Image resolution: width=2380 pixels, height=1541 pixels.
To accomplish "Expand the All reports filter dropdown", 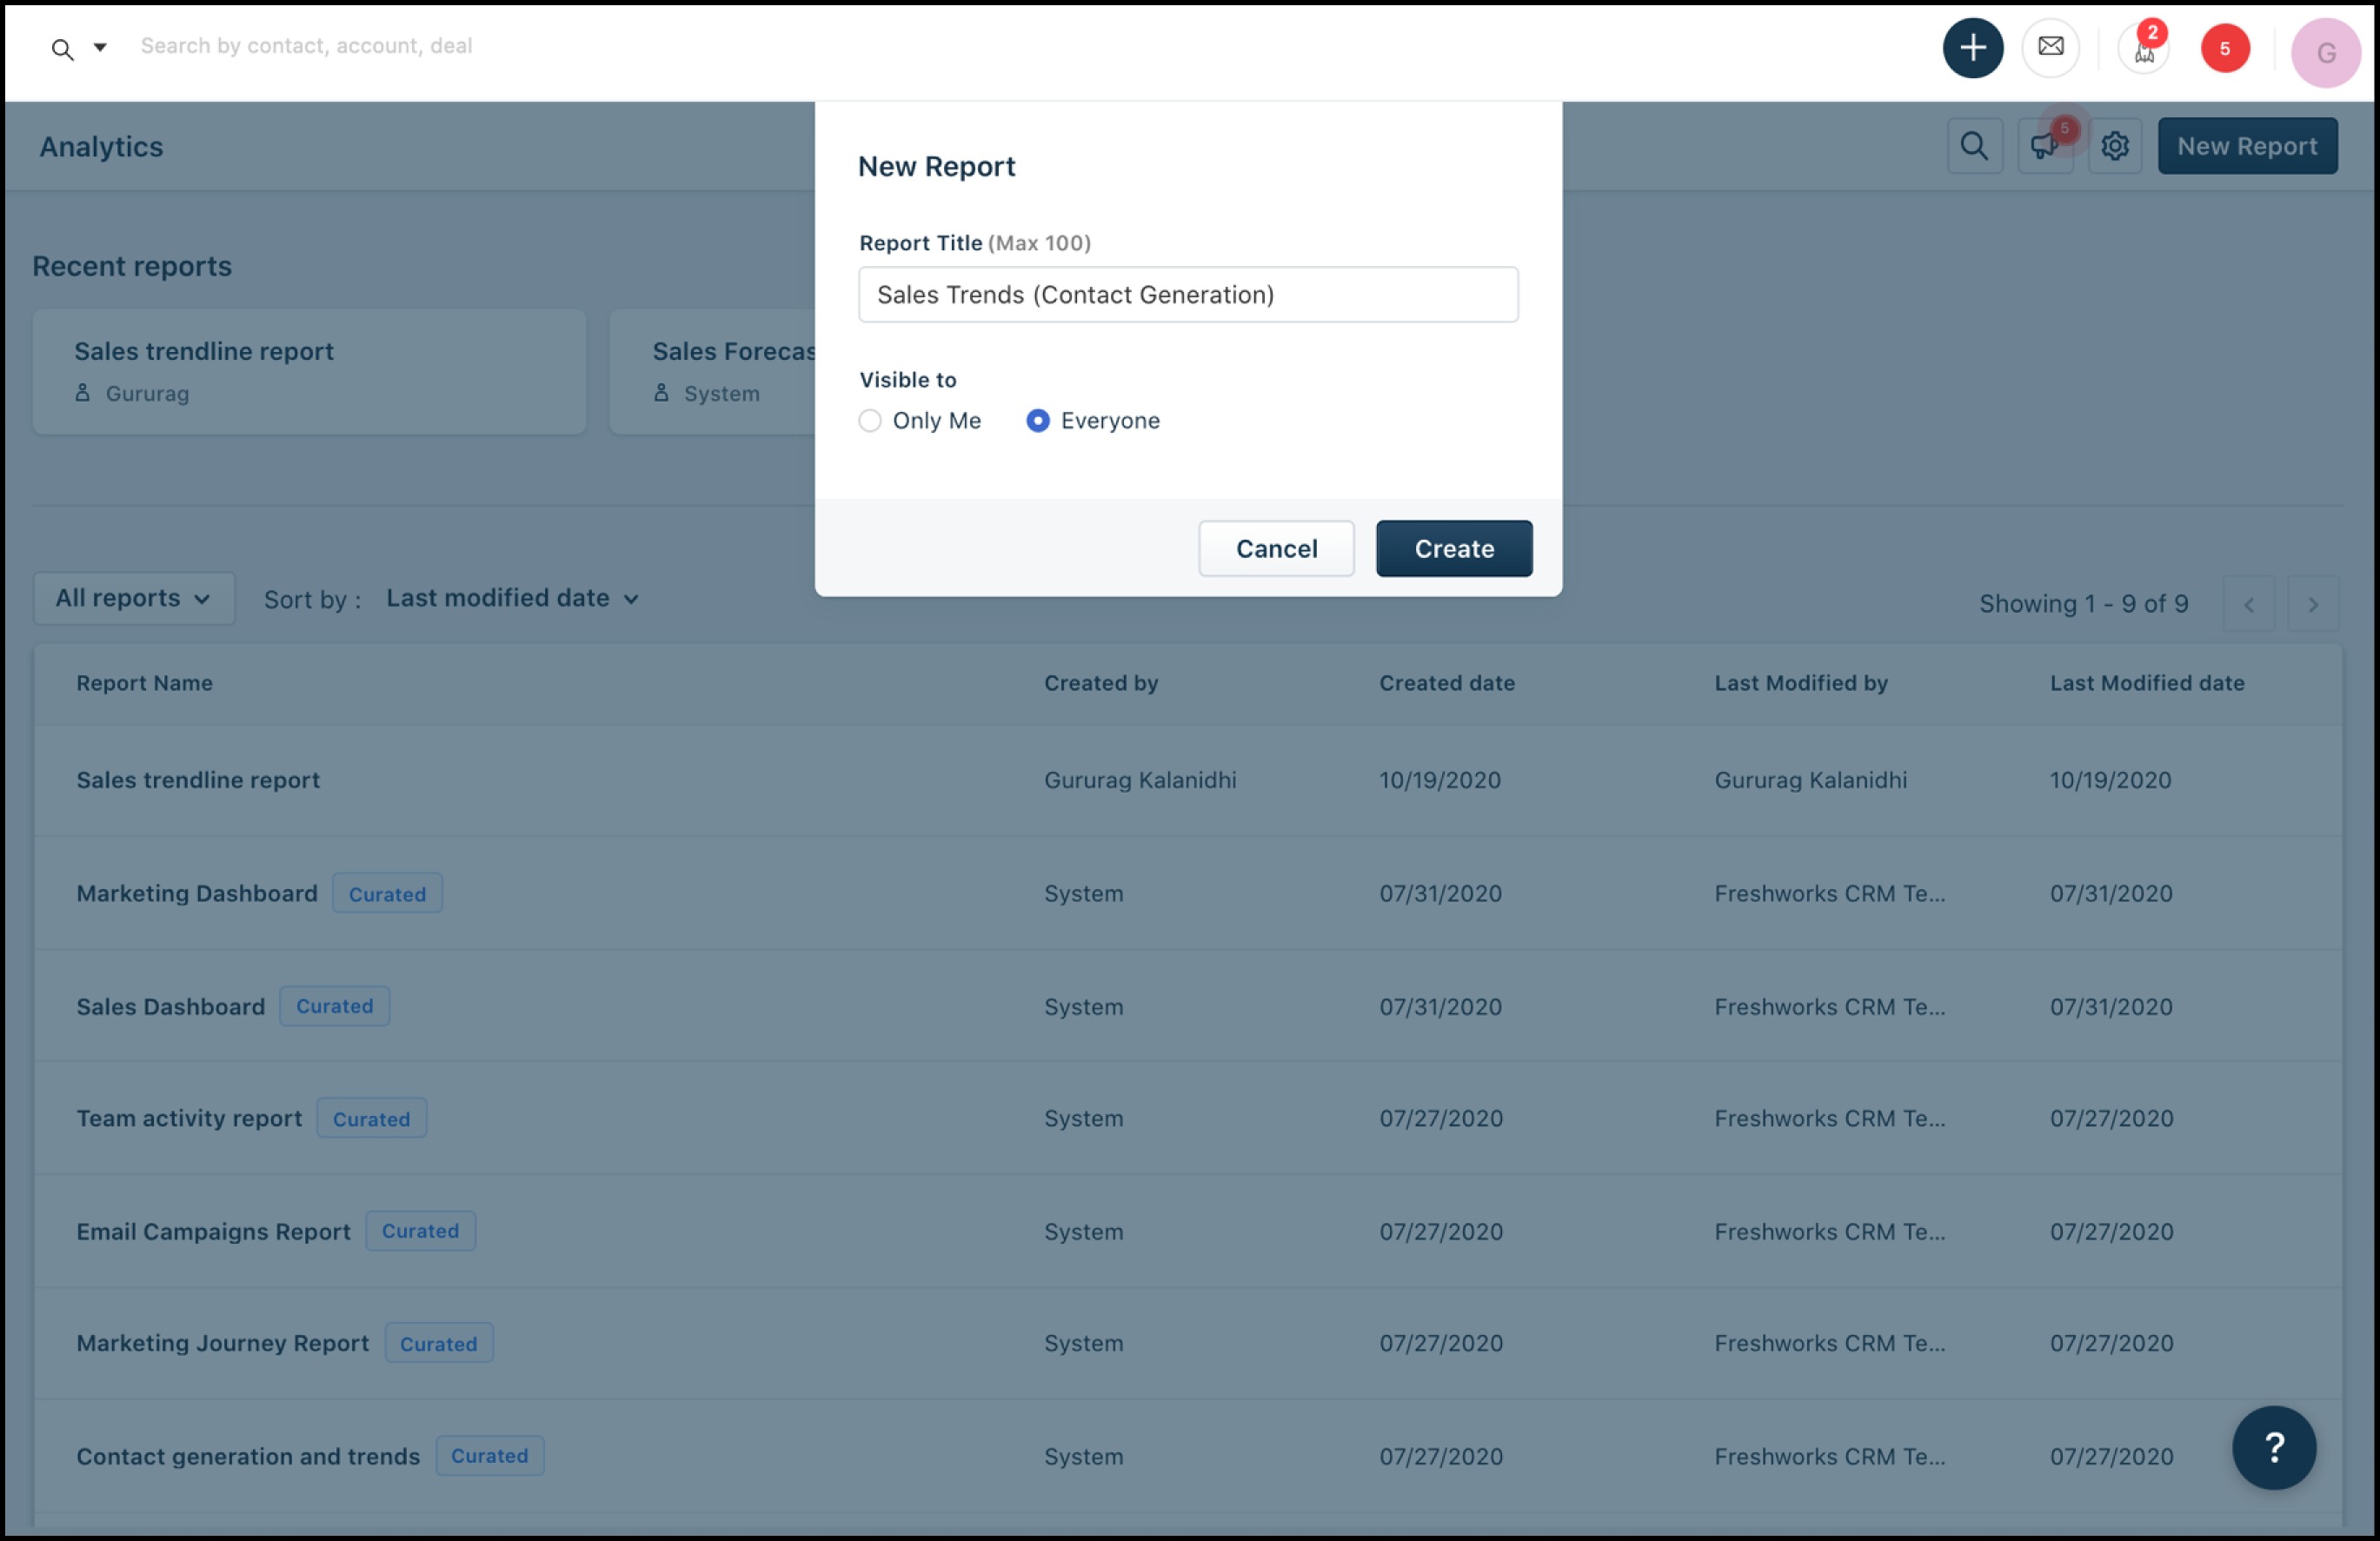I will [x=134, y=598].
